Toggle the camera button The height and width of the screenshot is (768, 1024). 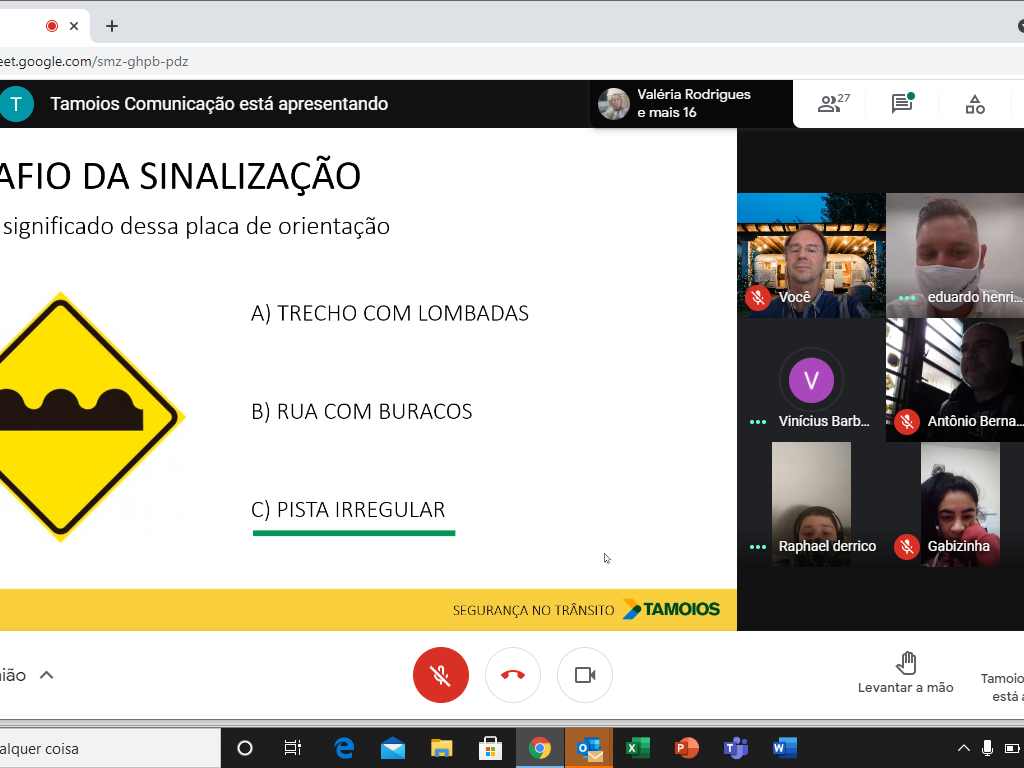[x=585, y=675]
